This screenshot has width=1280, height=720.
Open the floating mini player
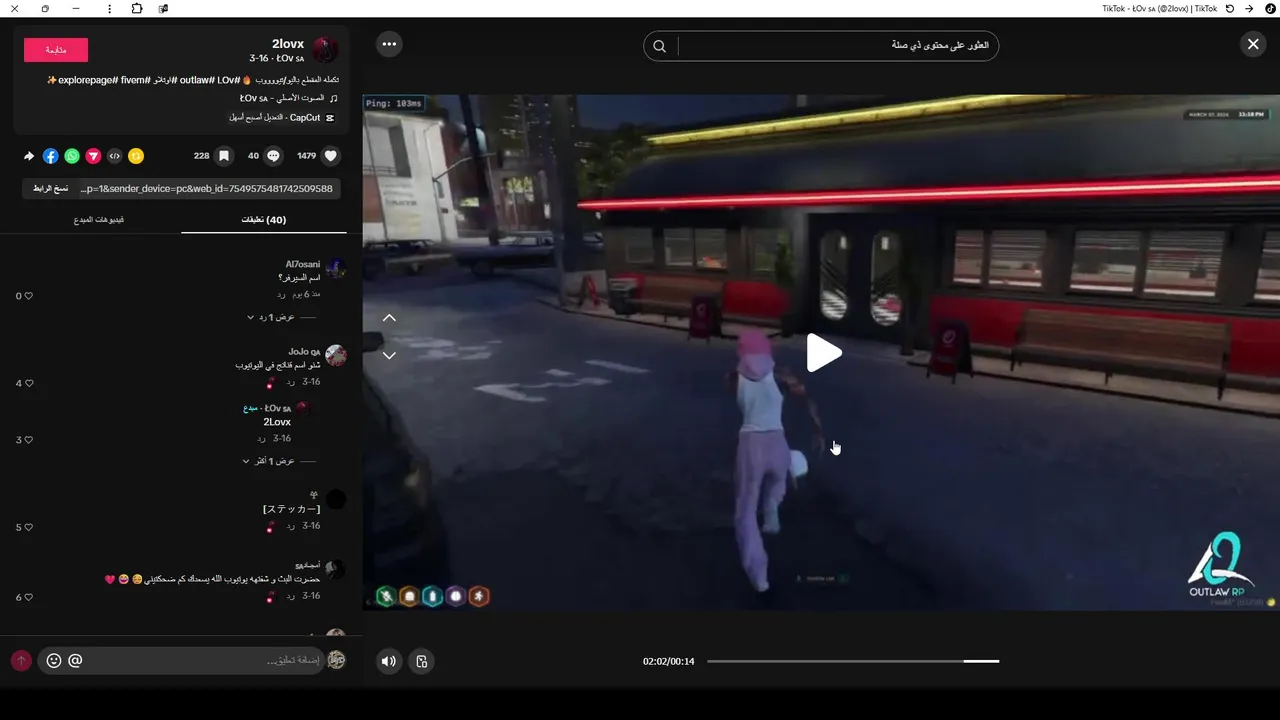point(422,661)
